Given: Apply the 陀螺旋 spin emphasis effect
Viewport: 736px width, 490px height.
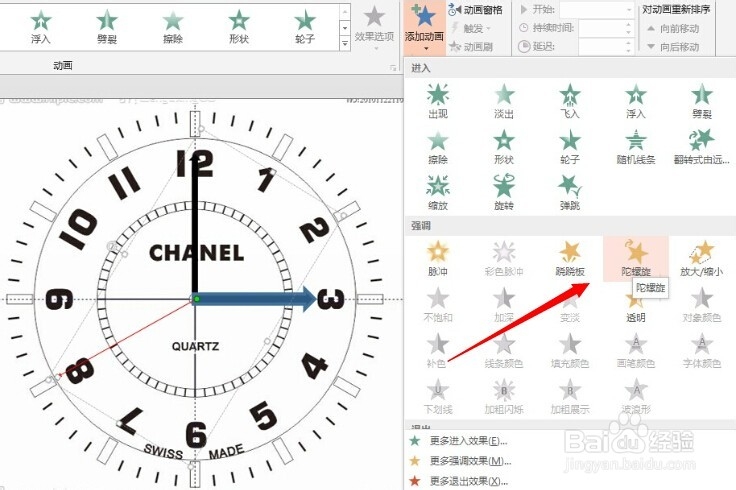Looking at the screenshot, I should coord(636,259).
